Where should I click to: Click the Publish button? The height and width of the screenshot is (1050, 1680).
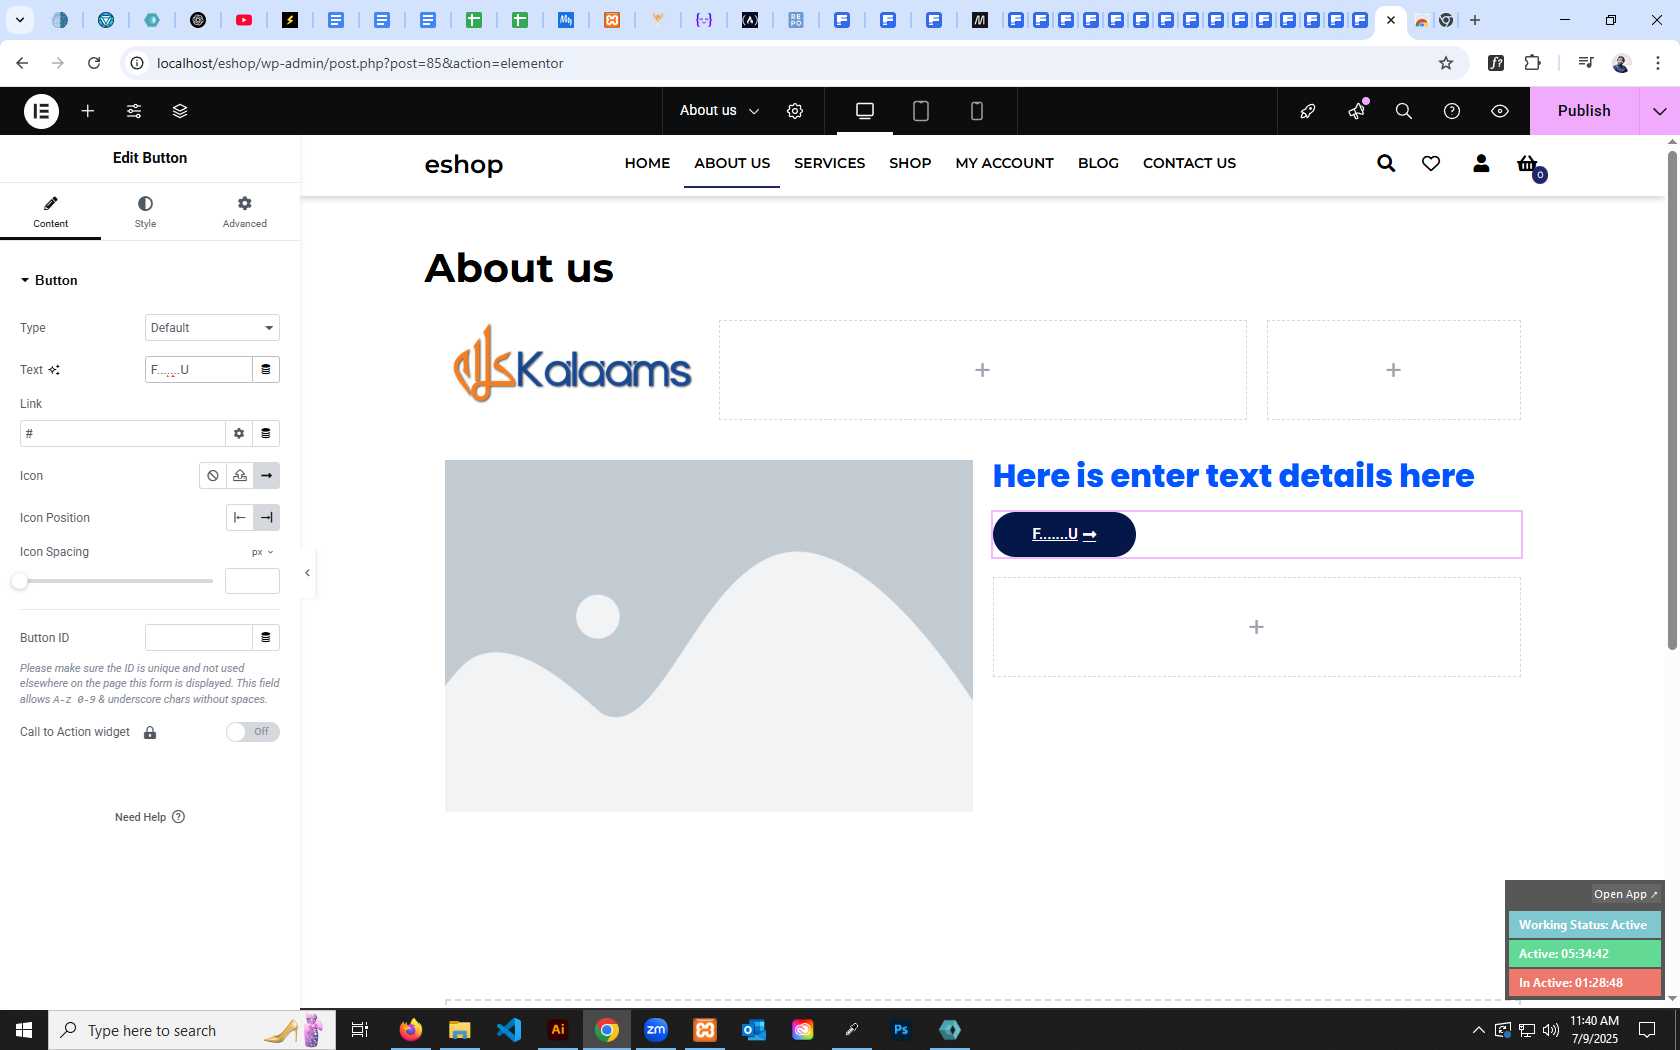tap(1584, 111)
